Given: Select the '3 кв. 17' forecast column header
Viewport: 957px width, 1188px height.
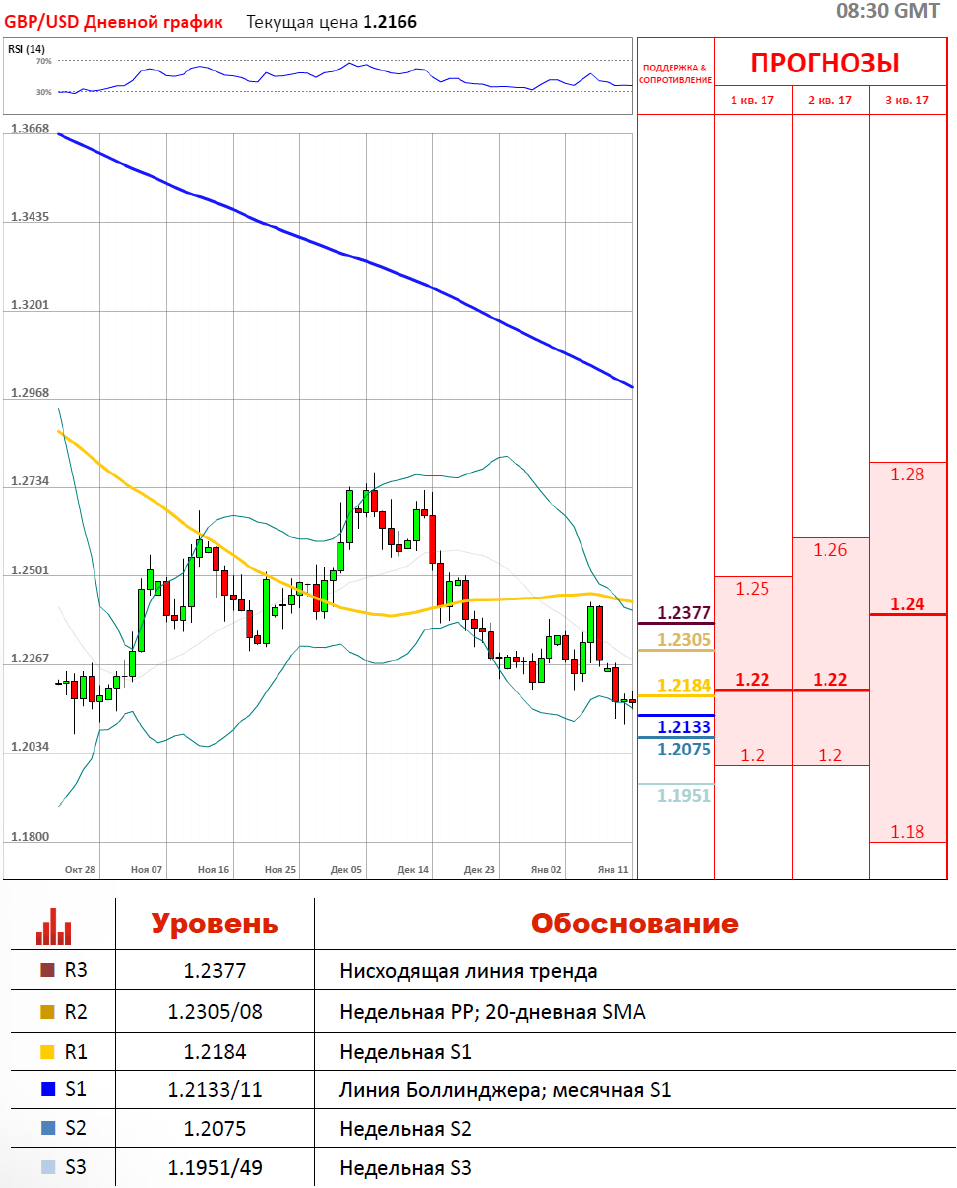Looking at the screenshot, I should coord(907,100).
